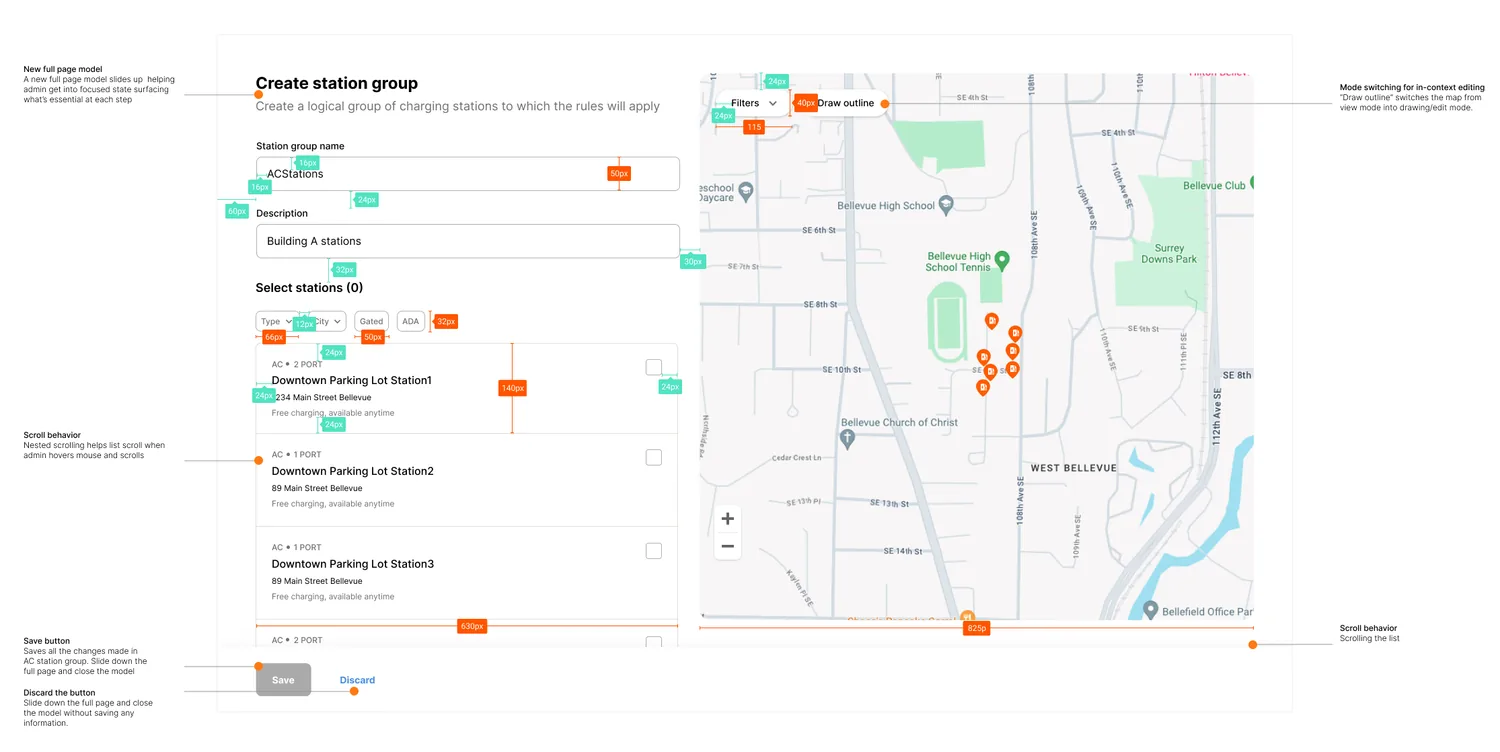This screenshot has height=752, width=1500.
Task: Click Downtown Parking Lot Station3 title
Action: pyautogui.click(x=353, y=564)
